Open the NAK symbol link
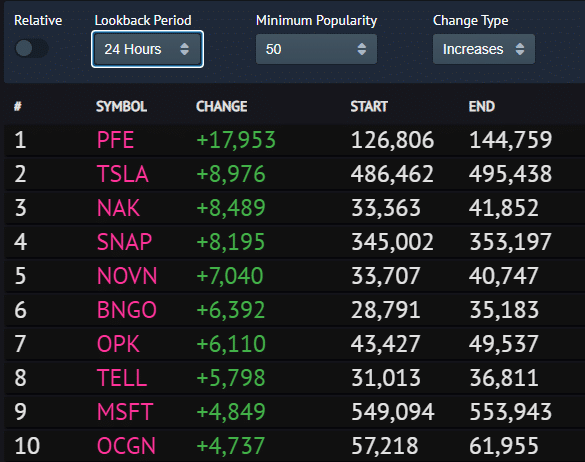Screen dimensions: 585x462 pyautogui.click(x=118, y=208)
